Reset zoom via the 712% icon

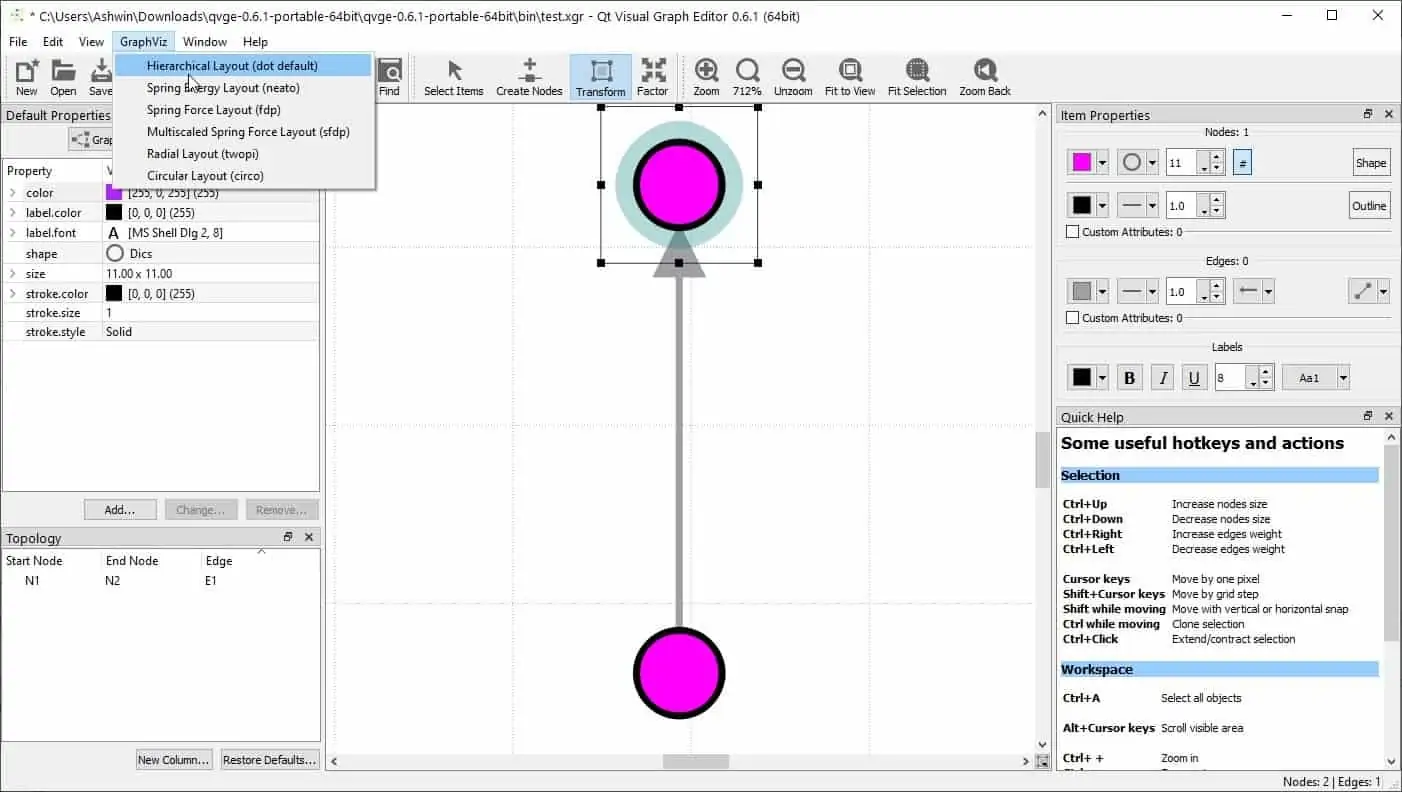pos(747,78)
